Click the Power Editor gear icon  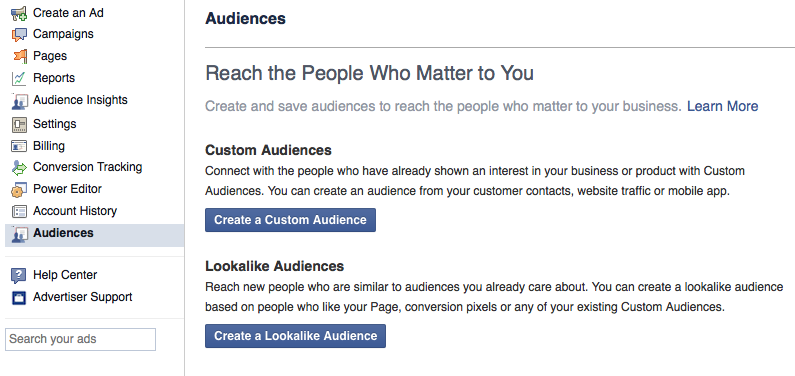tap(19, 190)
